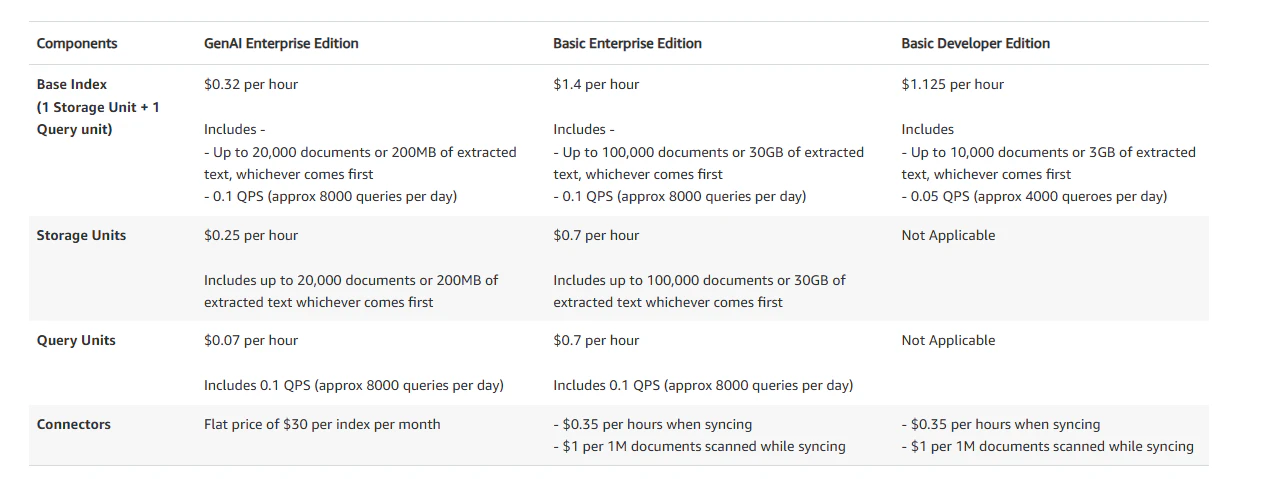Click the $1.4 per hour price
1280x479 pixels.
pos(596,85)
